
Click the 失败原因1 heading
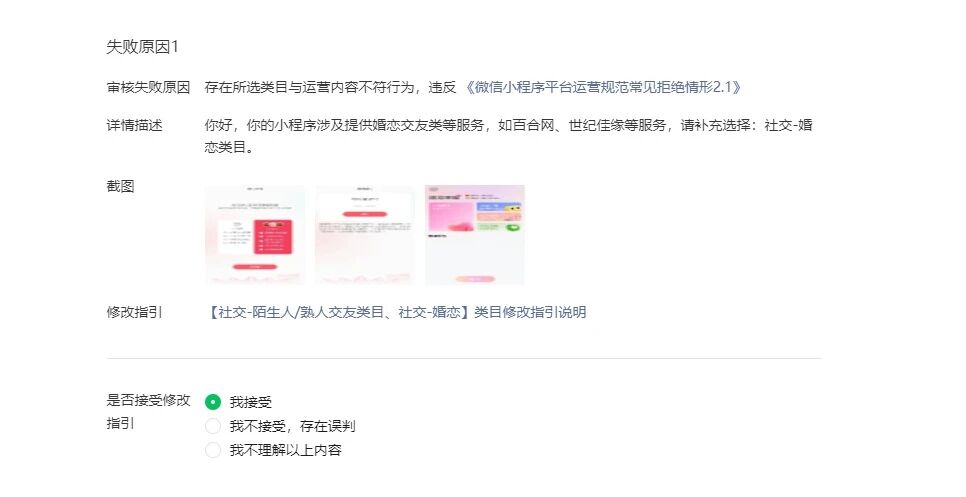pos(142,47)
